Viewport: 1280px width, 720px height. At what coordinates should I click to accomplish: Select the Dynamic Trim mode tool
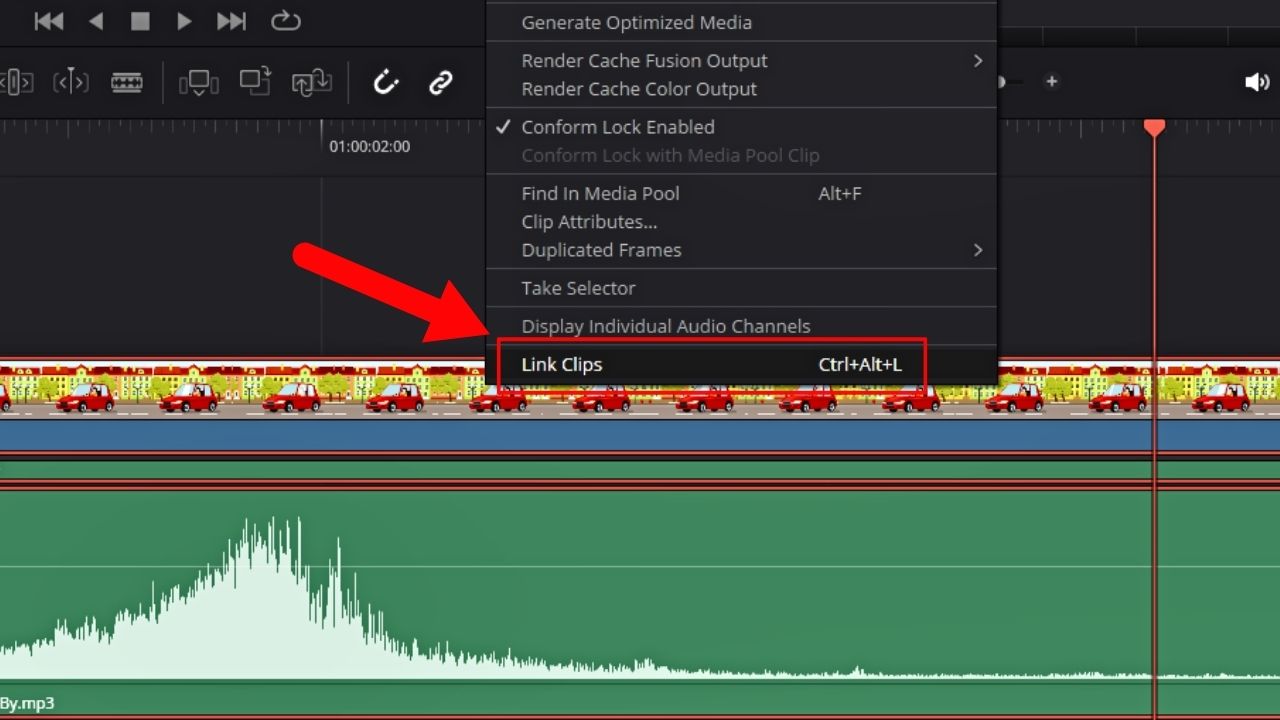71,82
